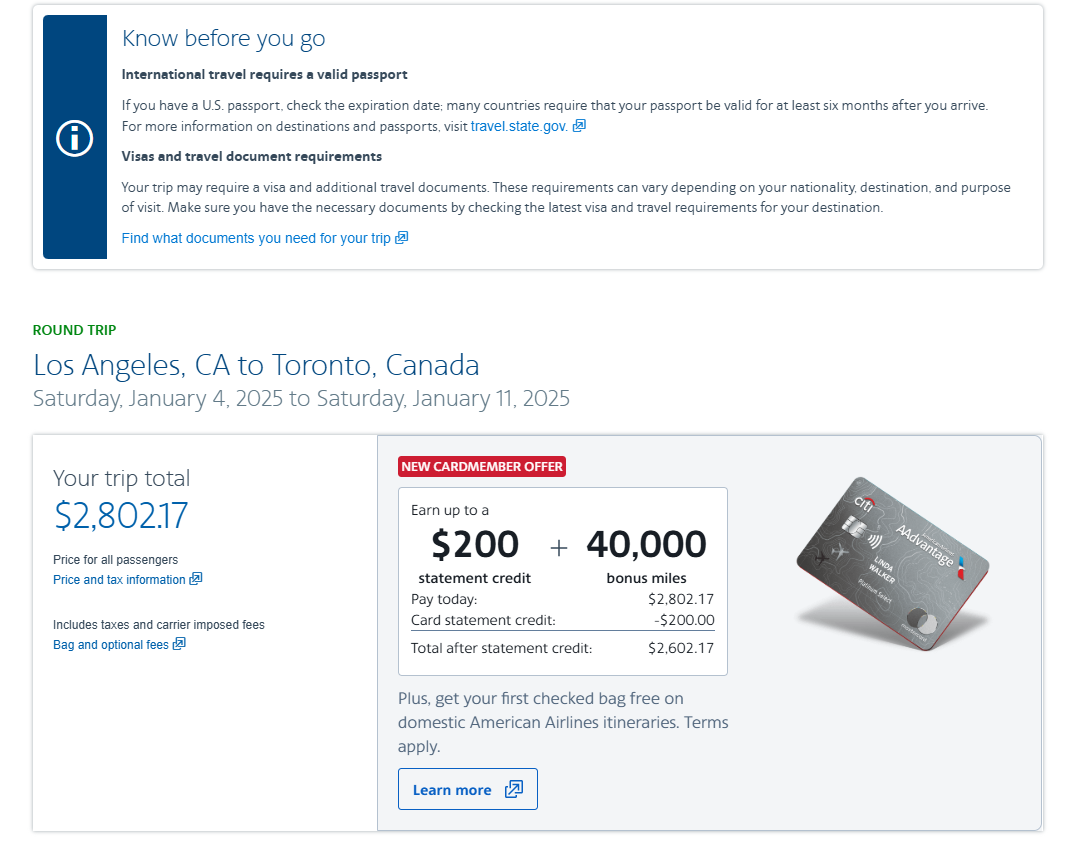Click the 'Know before you go' heading
This screenshot has width=1070, height=847.
click(x=223, y=39)
